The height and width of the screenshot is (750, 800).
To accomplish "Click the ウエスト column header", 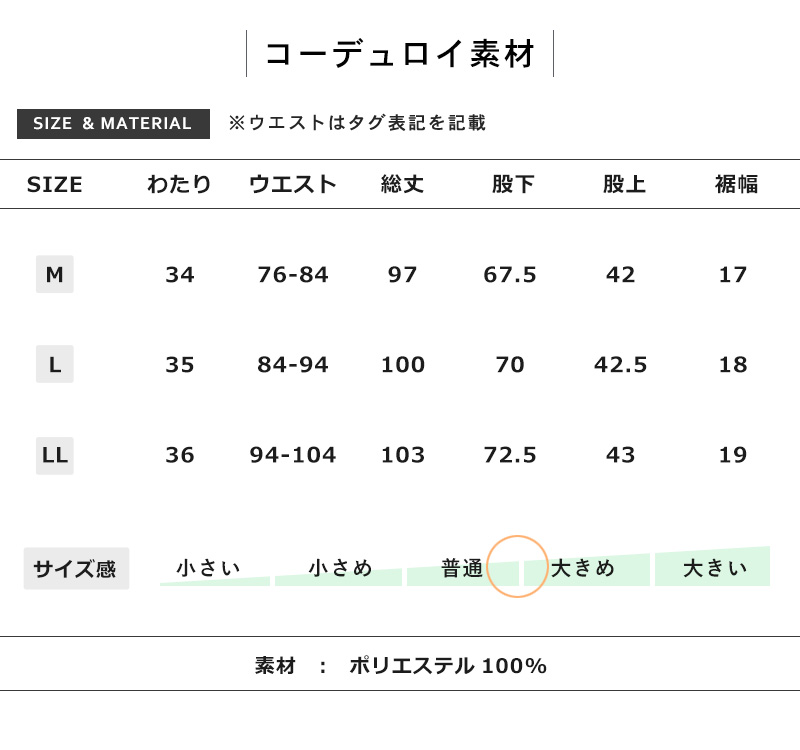I will point(293,184).
